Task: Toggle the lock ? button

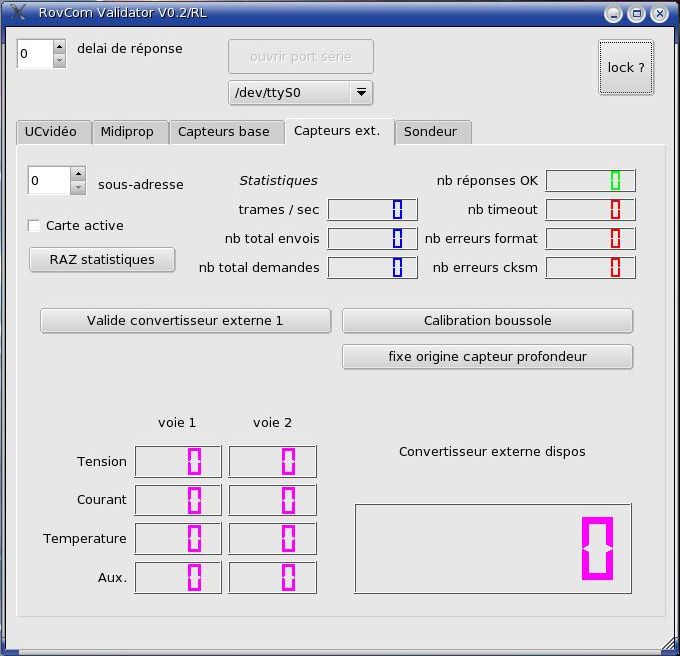Action: (x=626, y=67)
